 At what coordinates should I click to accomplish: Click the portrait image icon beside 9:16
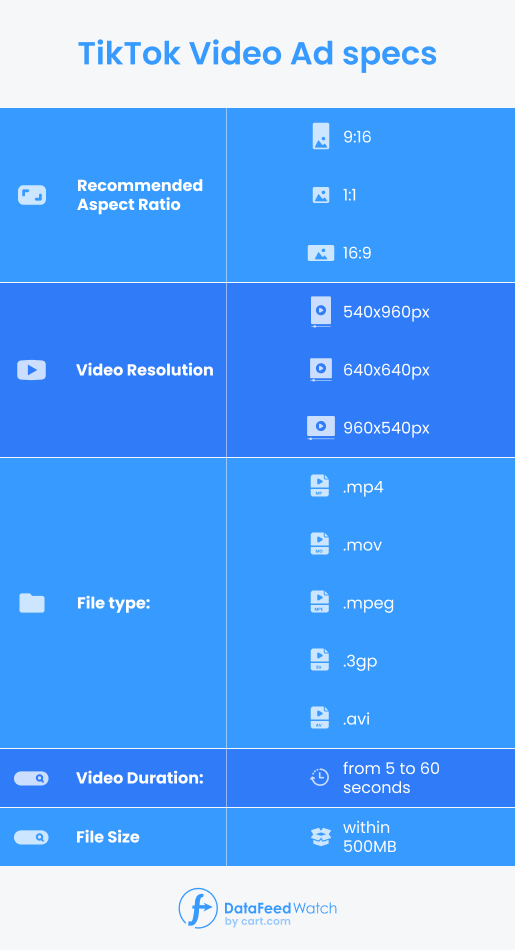click(321, 136)
